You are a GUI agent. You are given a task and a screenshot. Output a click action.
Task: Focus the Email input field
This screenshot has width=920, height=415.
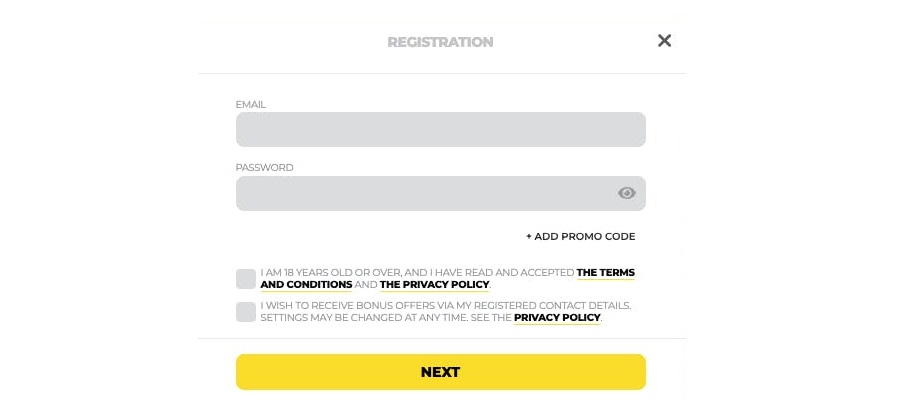(x=441, y=129)
